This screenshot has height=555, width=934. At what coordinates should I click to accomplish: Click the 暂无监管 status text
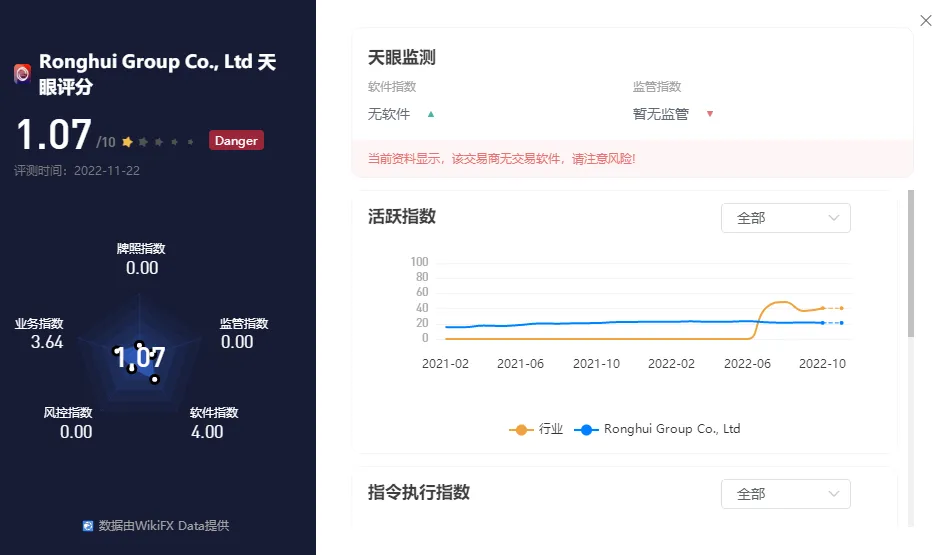(x=661, y=114)
